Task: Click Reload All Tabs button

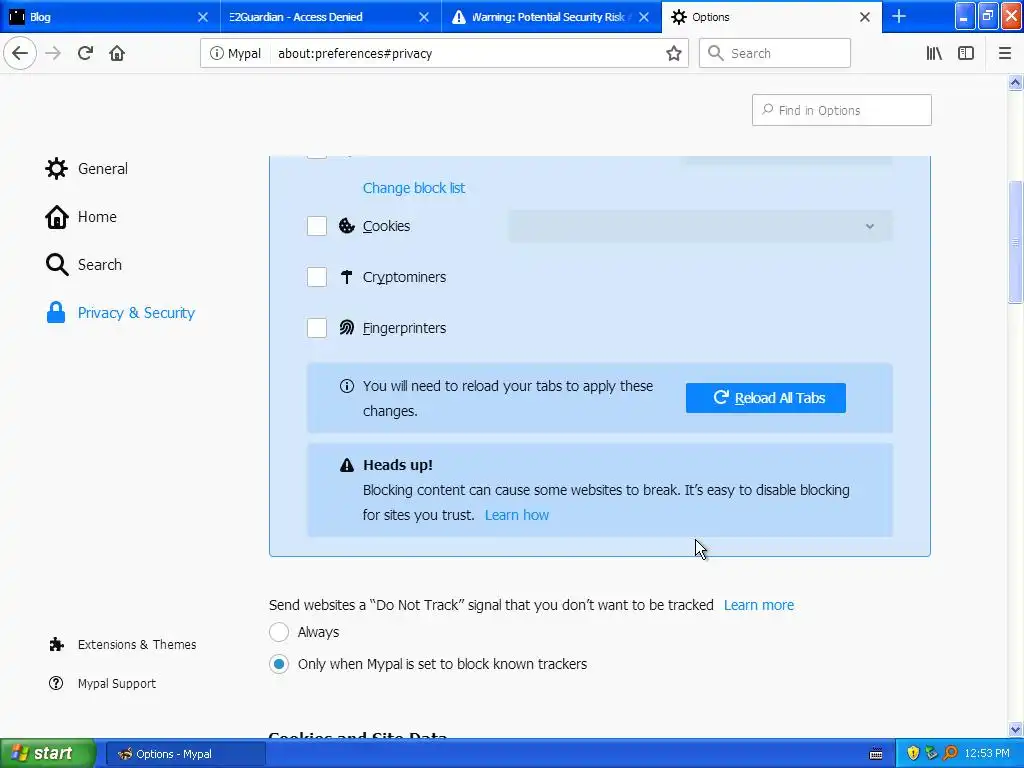Action: click(x=765, y=398)
